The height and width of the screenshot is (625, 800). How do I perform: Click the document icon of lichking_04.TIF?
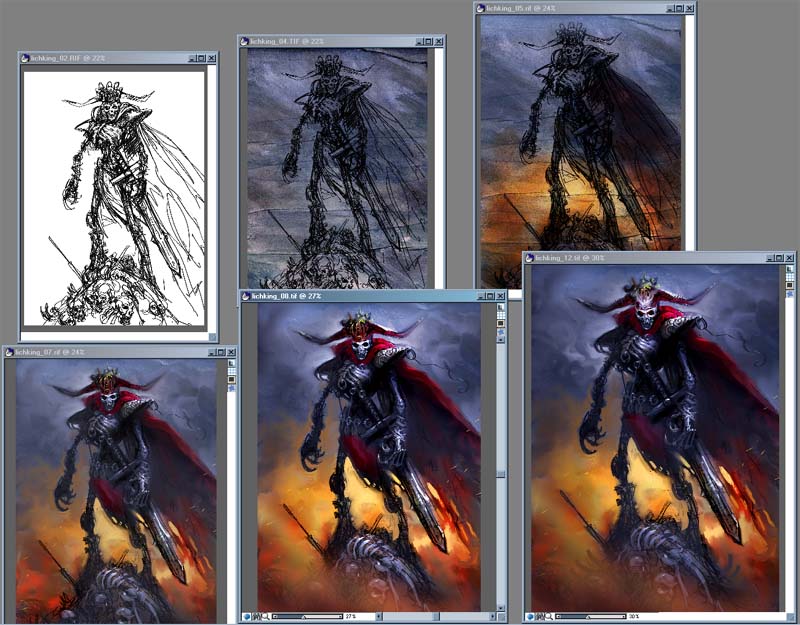[244, 41]
